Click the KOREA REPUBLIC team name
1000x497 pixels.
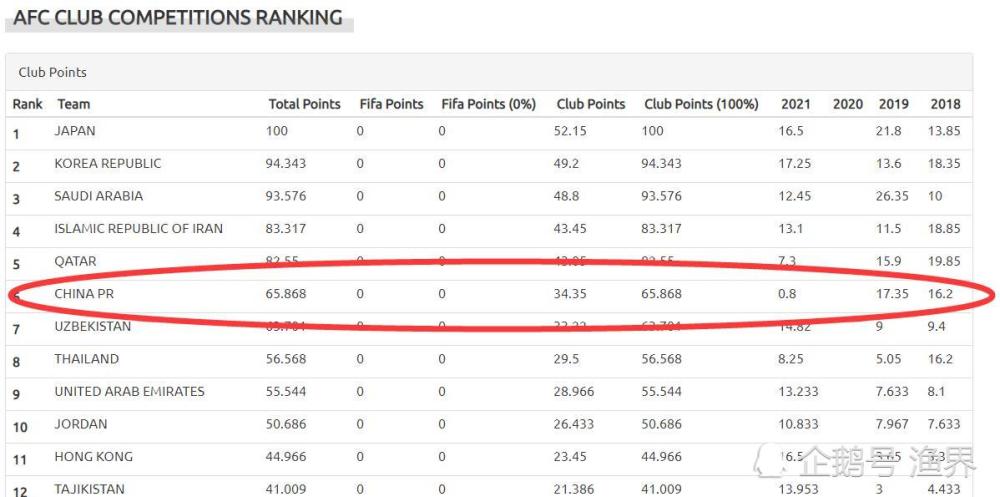click(x=108, y=163)
